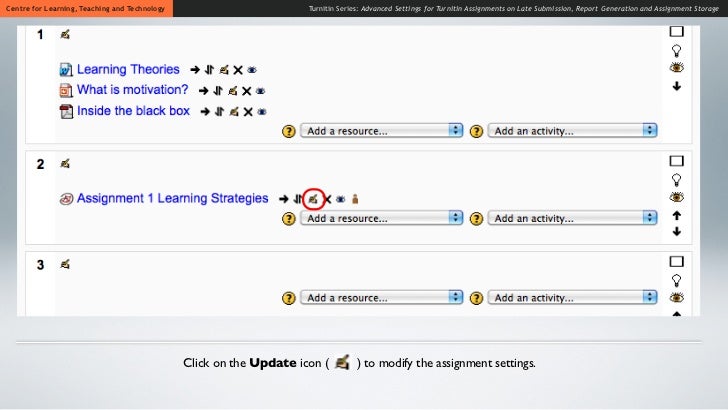Open help for Add a resource, section 2
This screenshot has width=728, height=410.
tap(289, 219)
